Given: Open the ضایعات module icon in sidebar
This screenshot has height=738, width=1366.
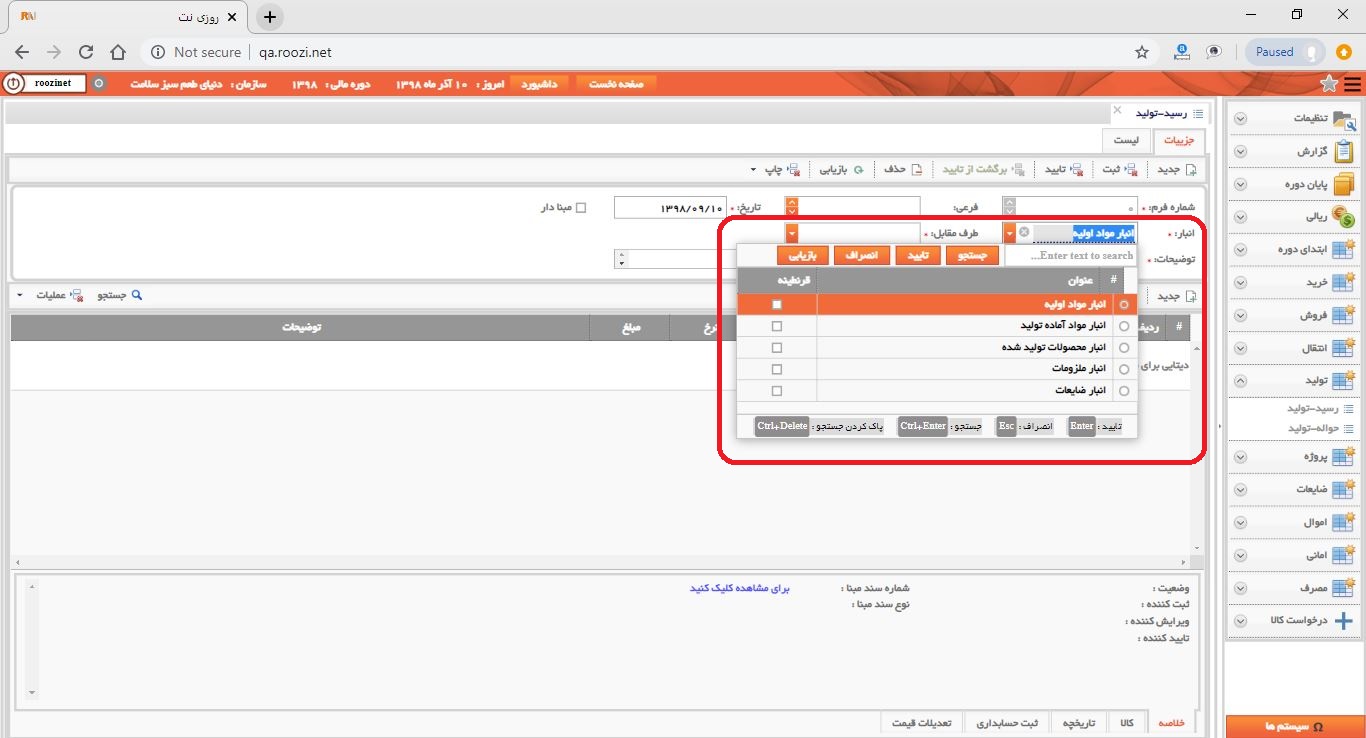Looking at the screenshot, I should click(x=1344, y=489).
